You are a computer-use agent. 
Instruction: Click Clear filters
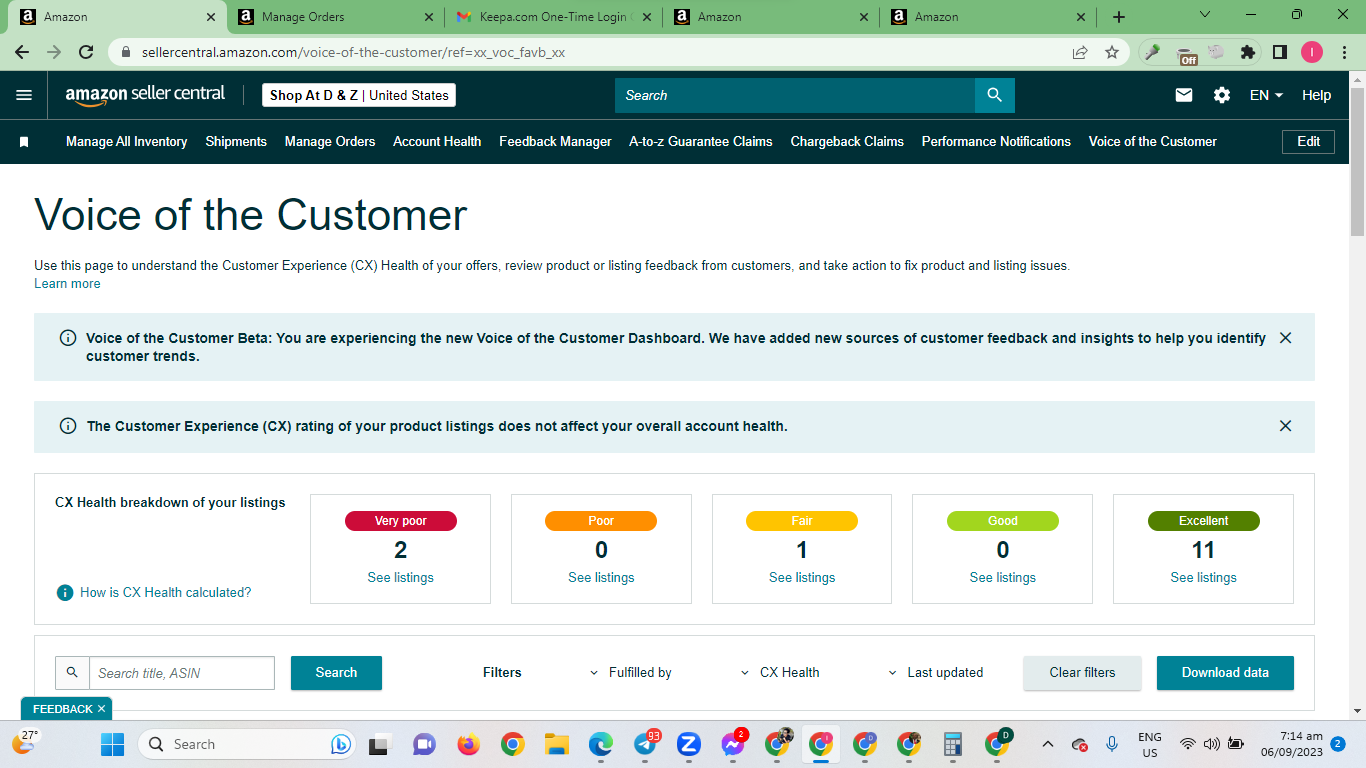coord(1082,673)
